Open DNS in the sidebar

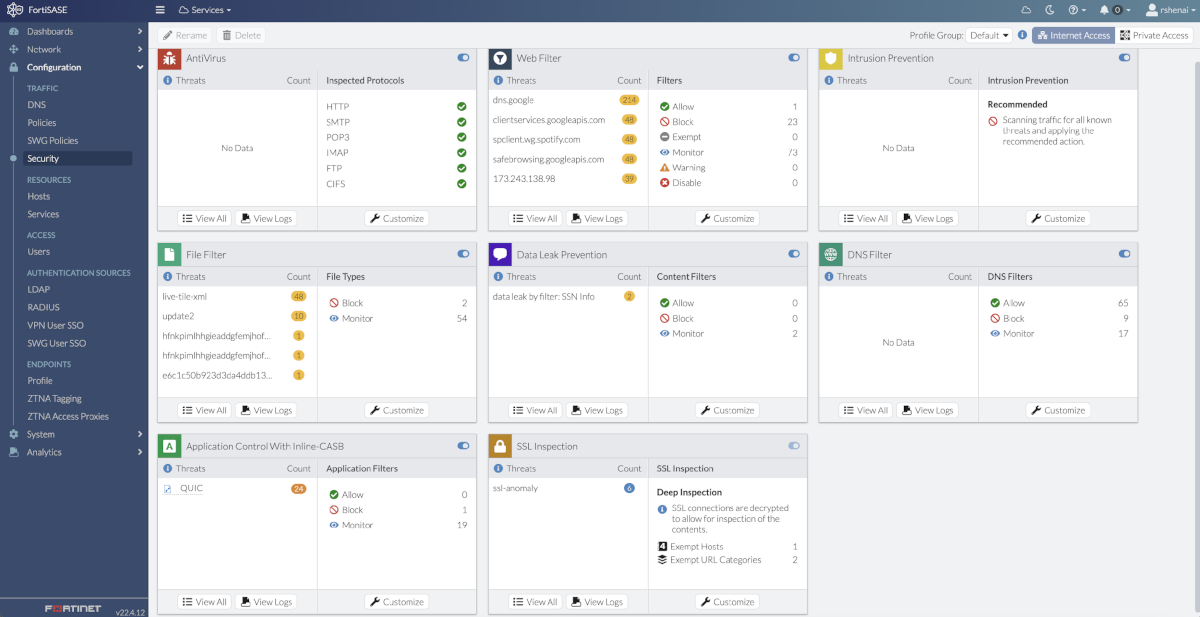[x=36, y=104]
